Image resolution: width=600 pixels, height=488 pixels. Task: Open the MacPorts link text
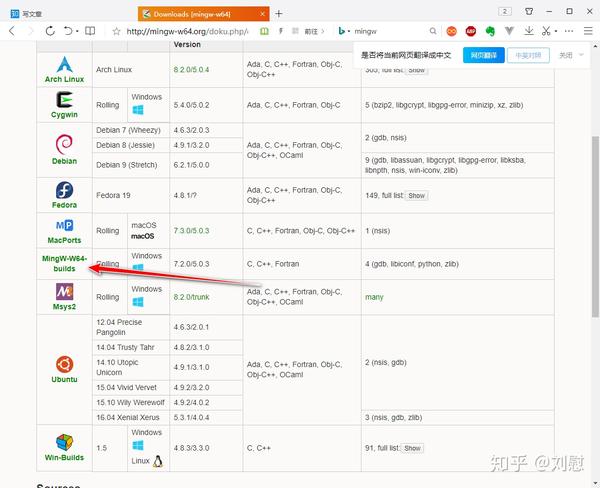[64, 240]
